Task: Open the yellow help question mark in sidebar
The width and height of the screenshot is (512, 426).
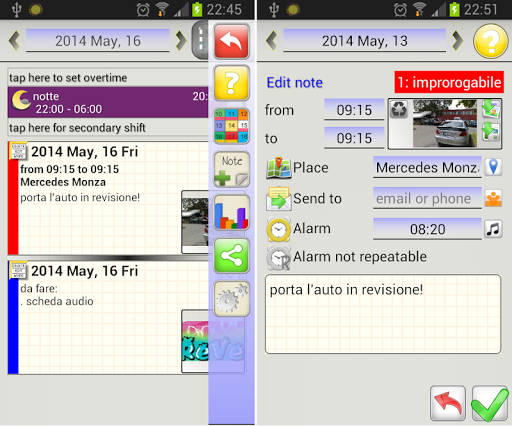Action: pyautogui.click(x=231, y=83)
